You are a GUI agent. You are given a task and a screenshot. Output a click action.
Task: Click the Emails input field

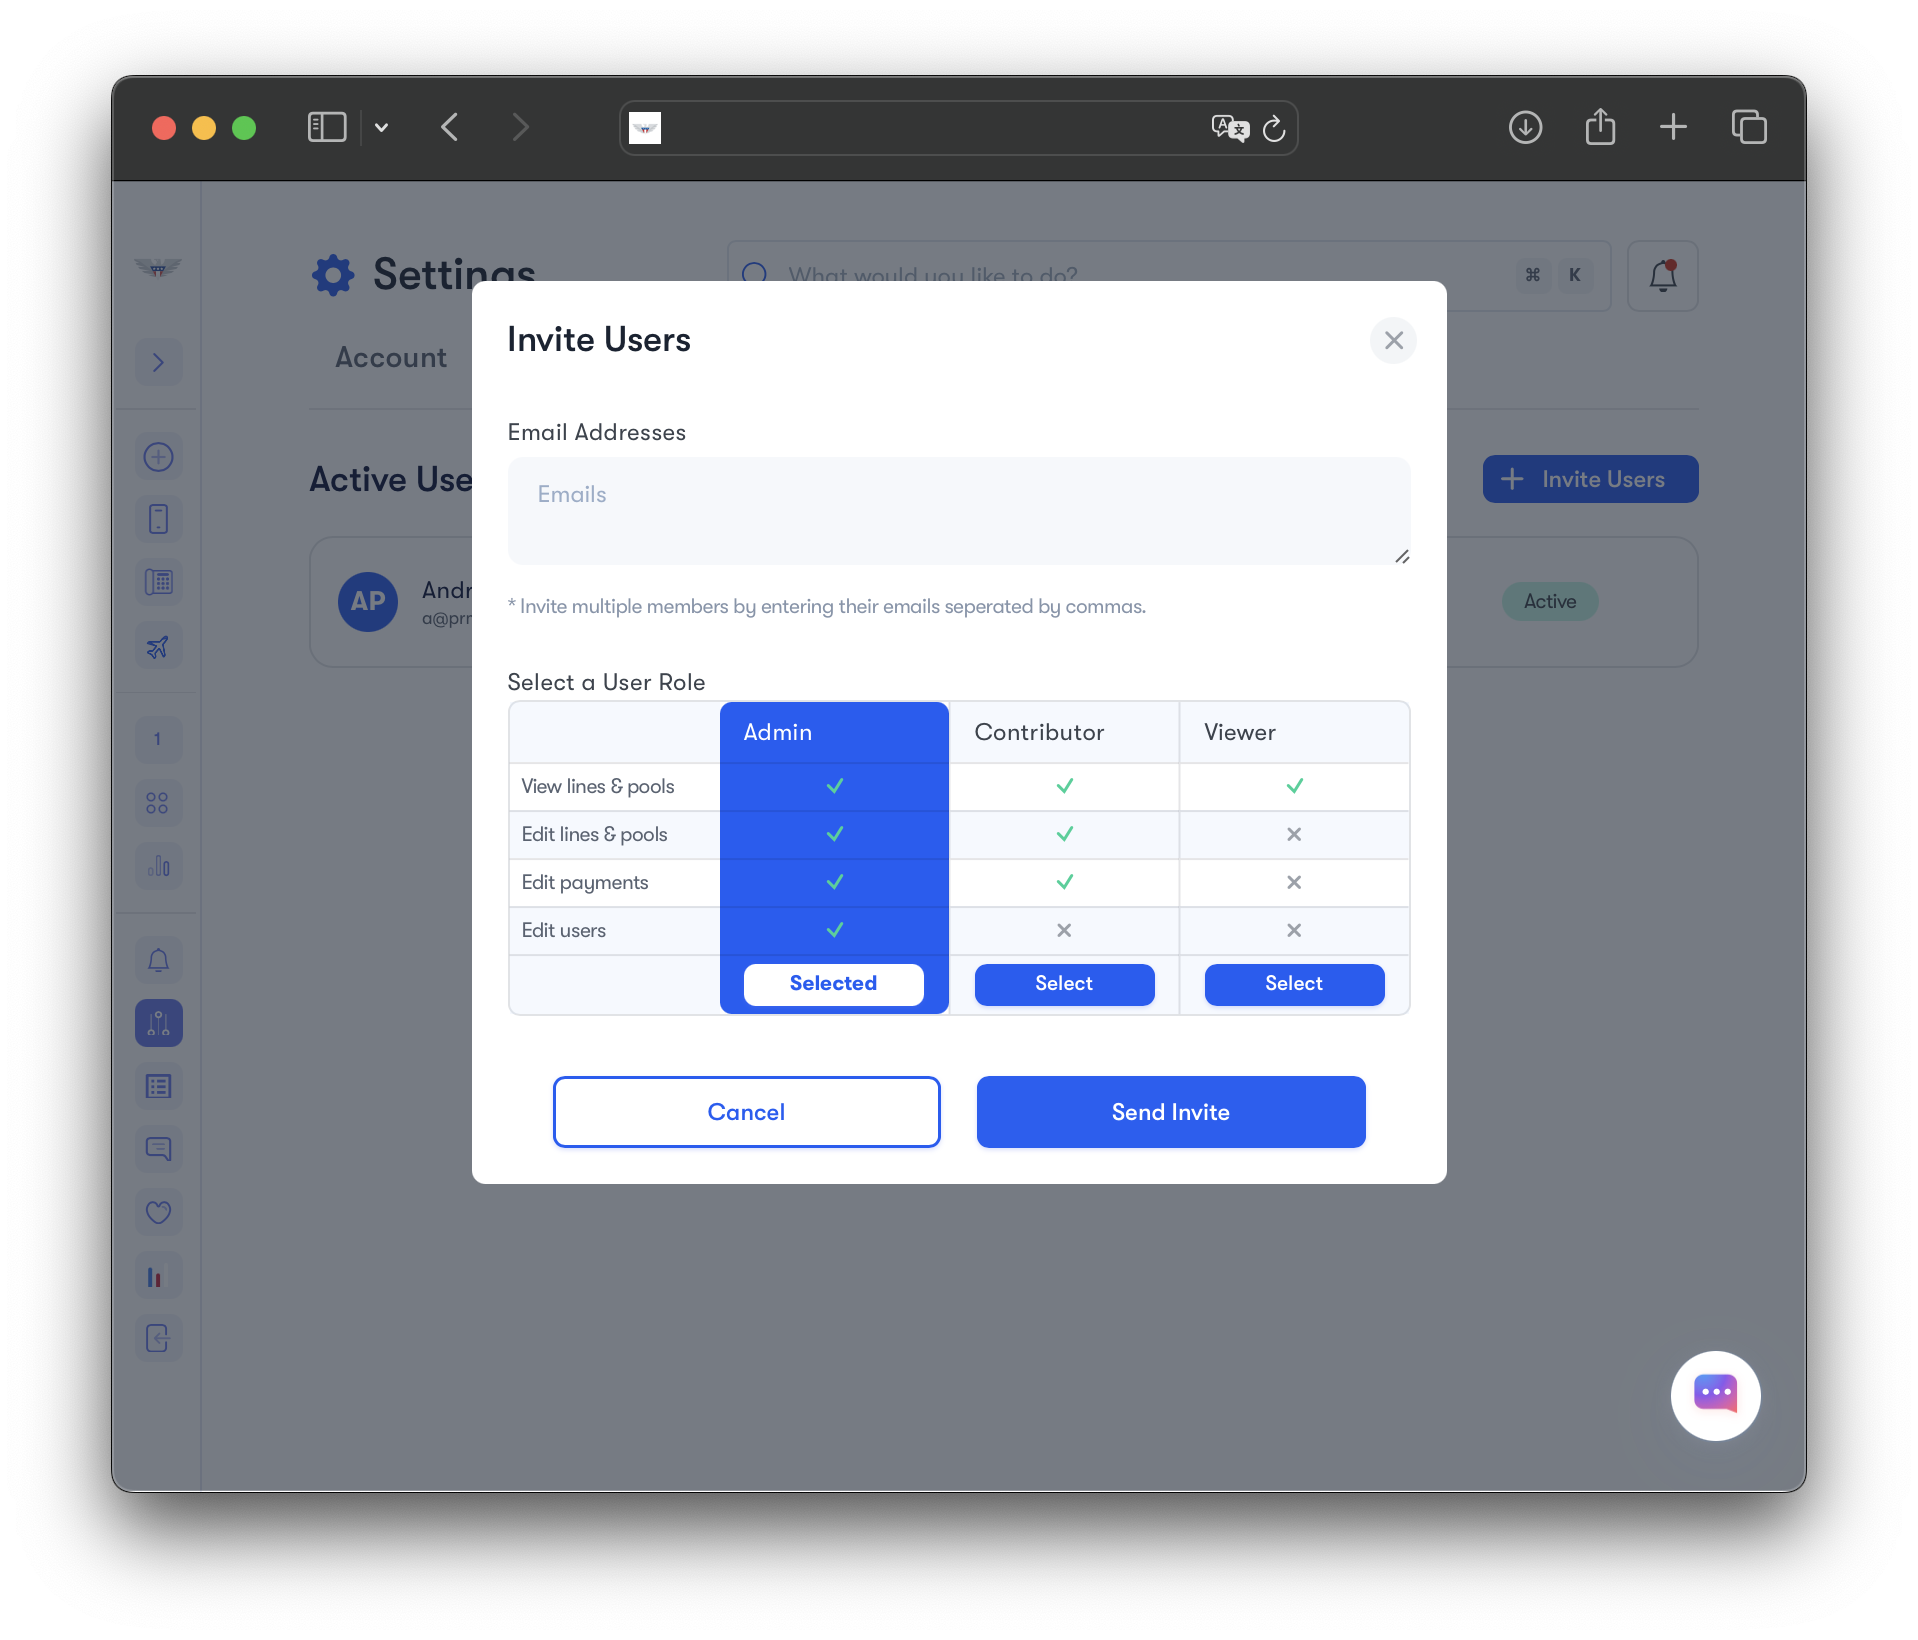coord(958,511)
